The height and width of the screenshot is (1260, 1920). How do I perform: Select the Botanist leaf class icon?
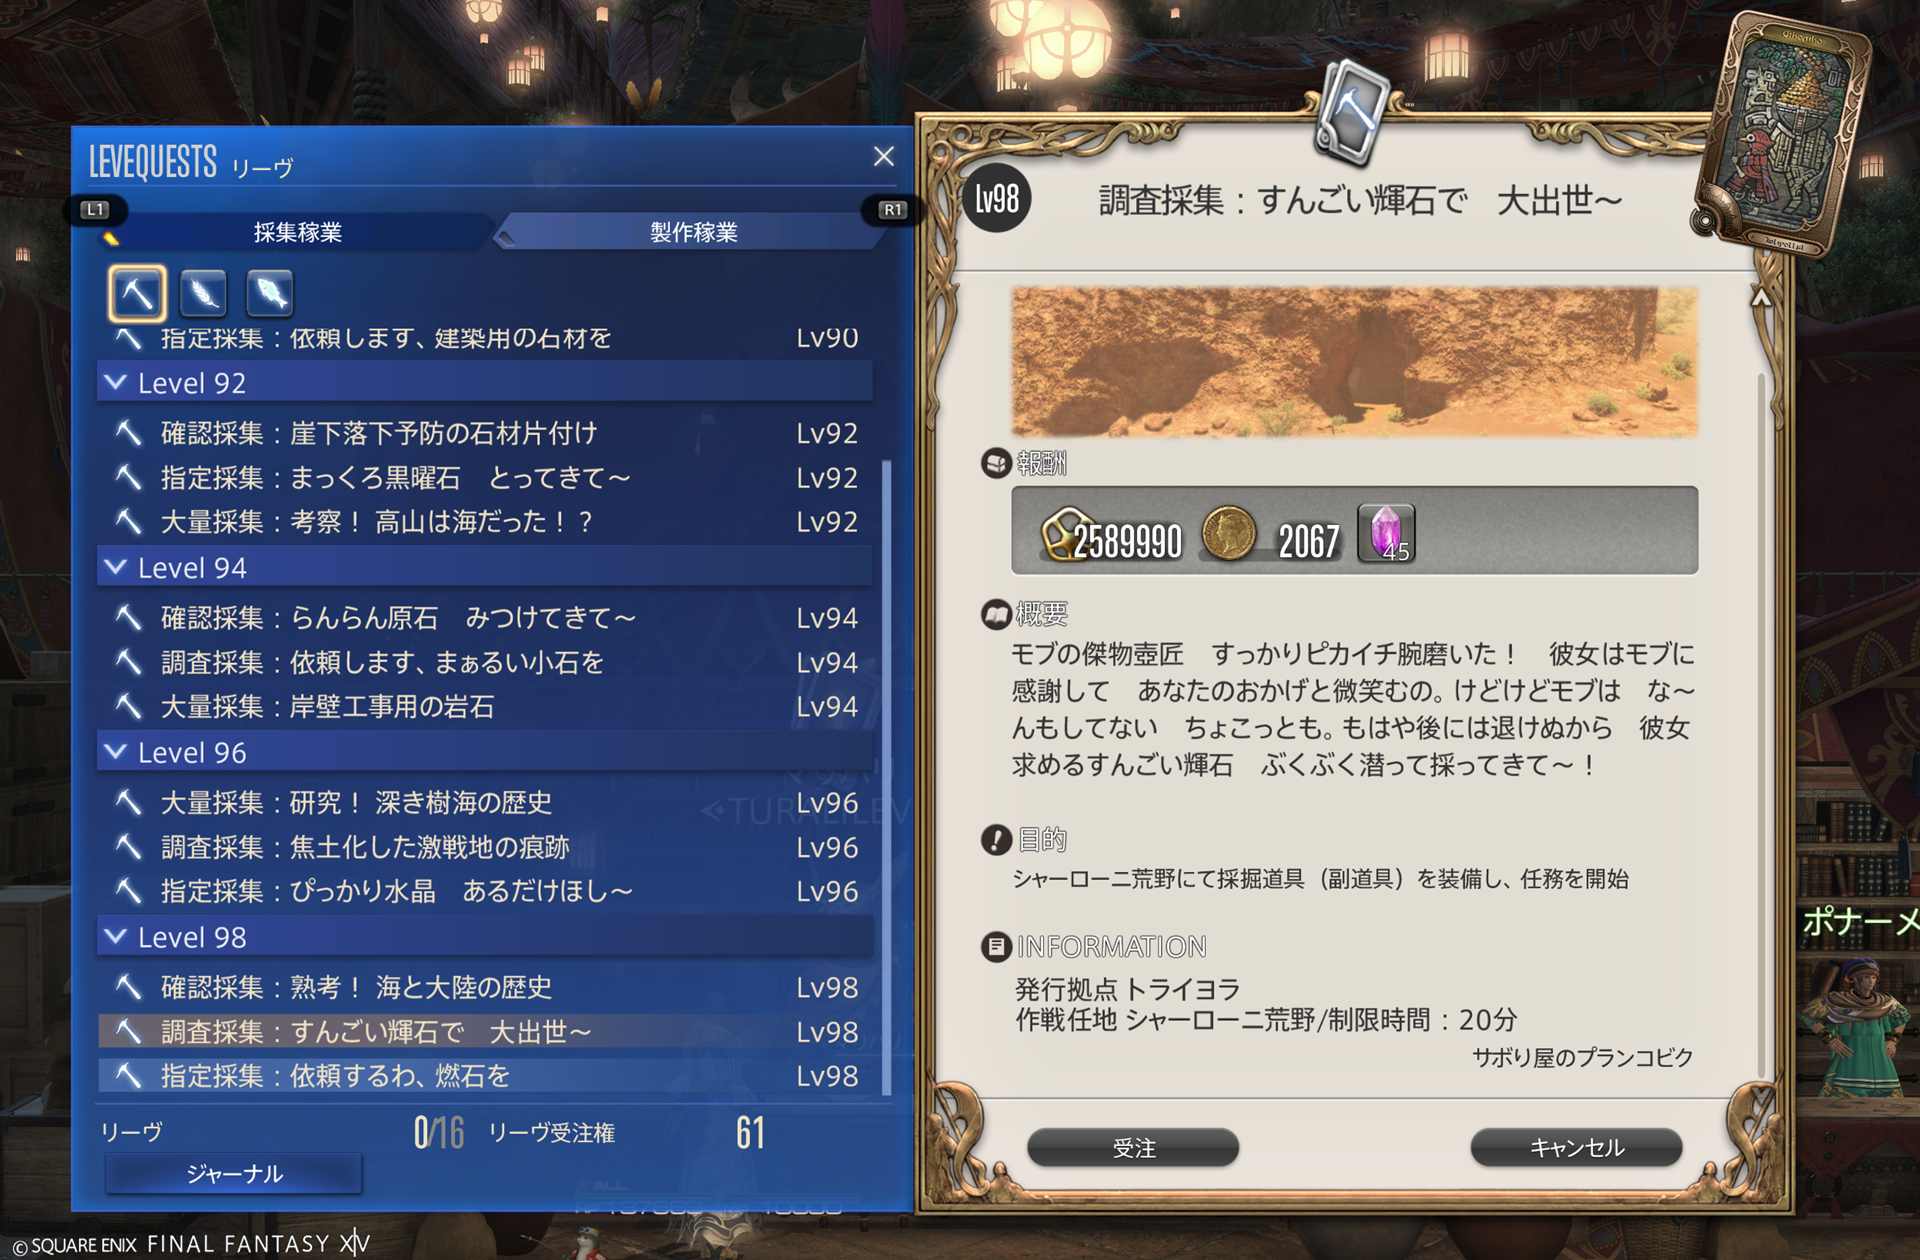pos(203,293)
